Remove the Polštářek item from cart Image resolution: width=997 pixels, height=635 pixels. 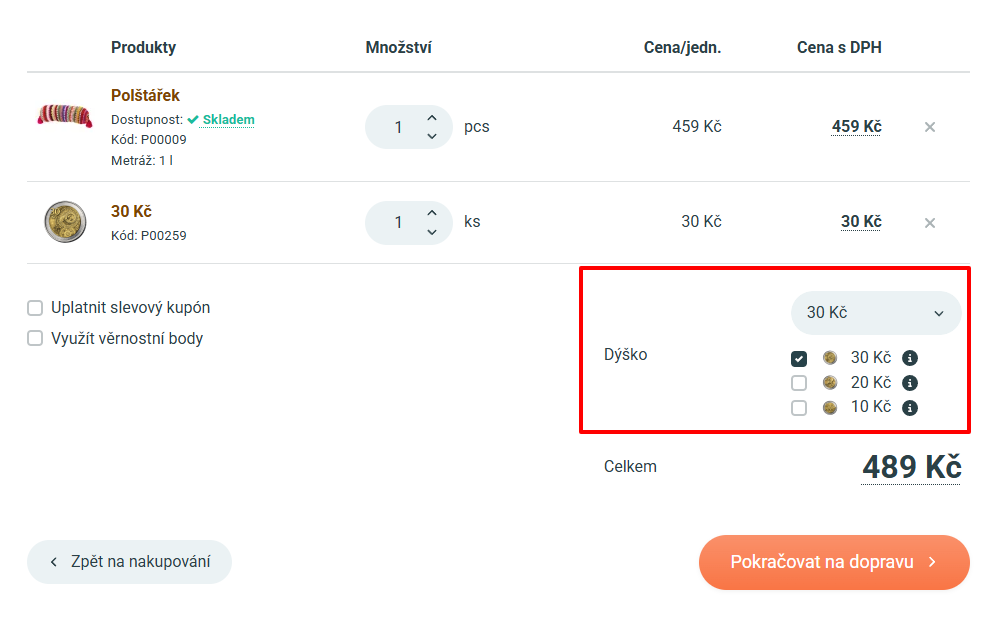[930, 127]
